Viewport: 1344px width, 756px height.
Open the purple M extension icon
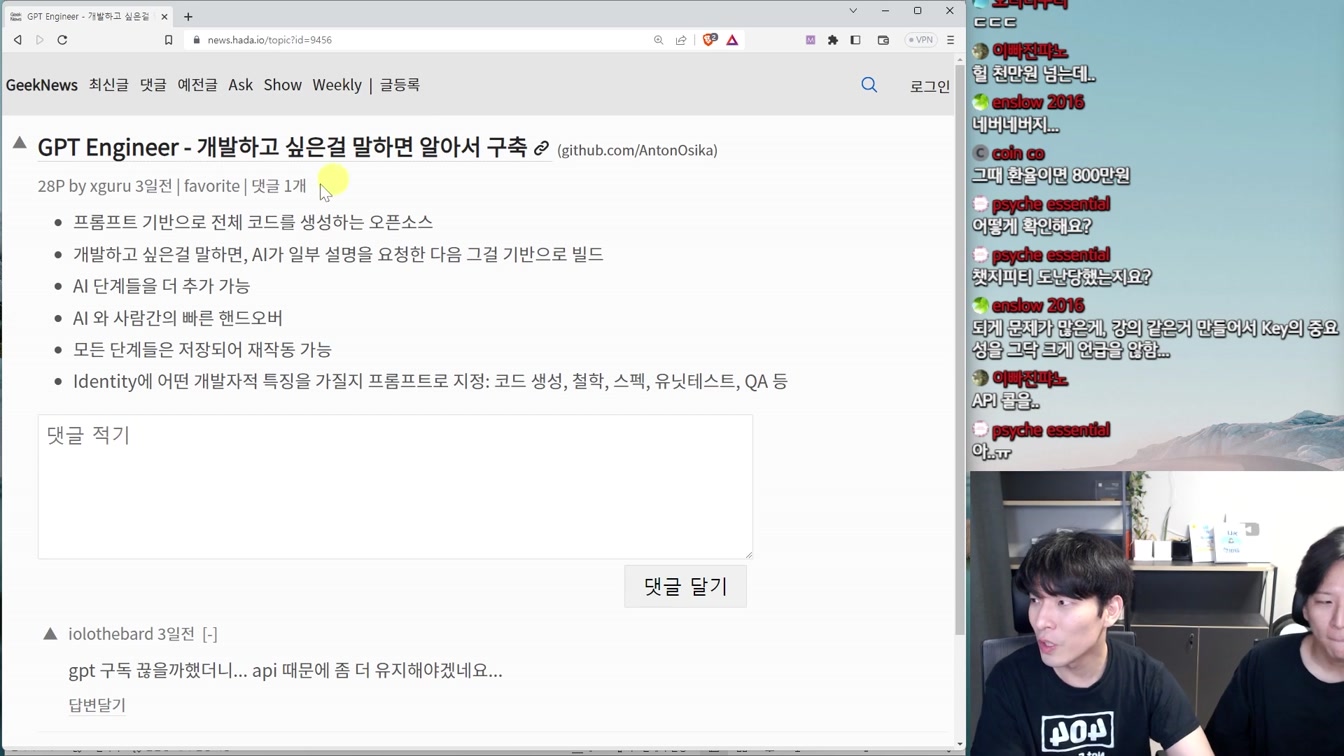tap(810, 40)
